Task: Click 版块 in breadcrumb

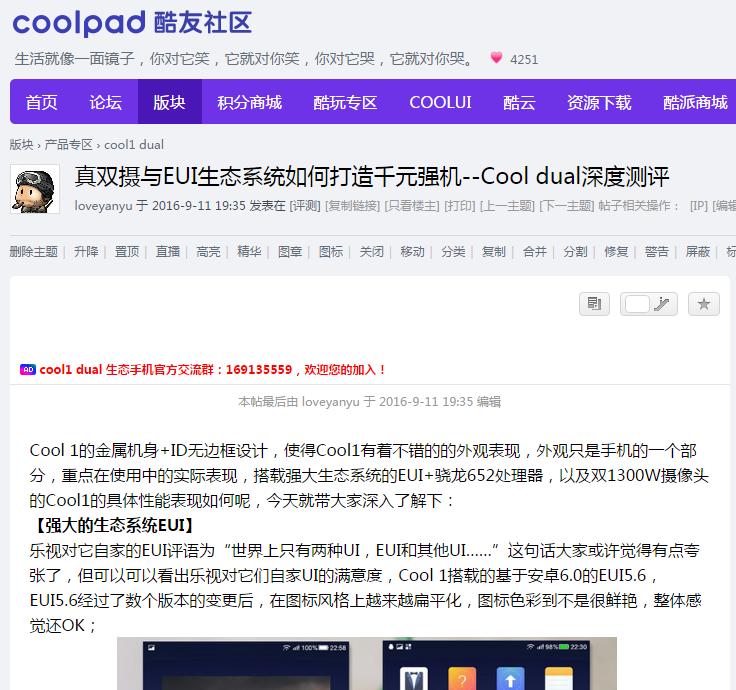Action: click(x=21, y=145)
